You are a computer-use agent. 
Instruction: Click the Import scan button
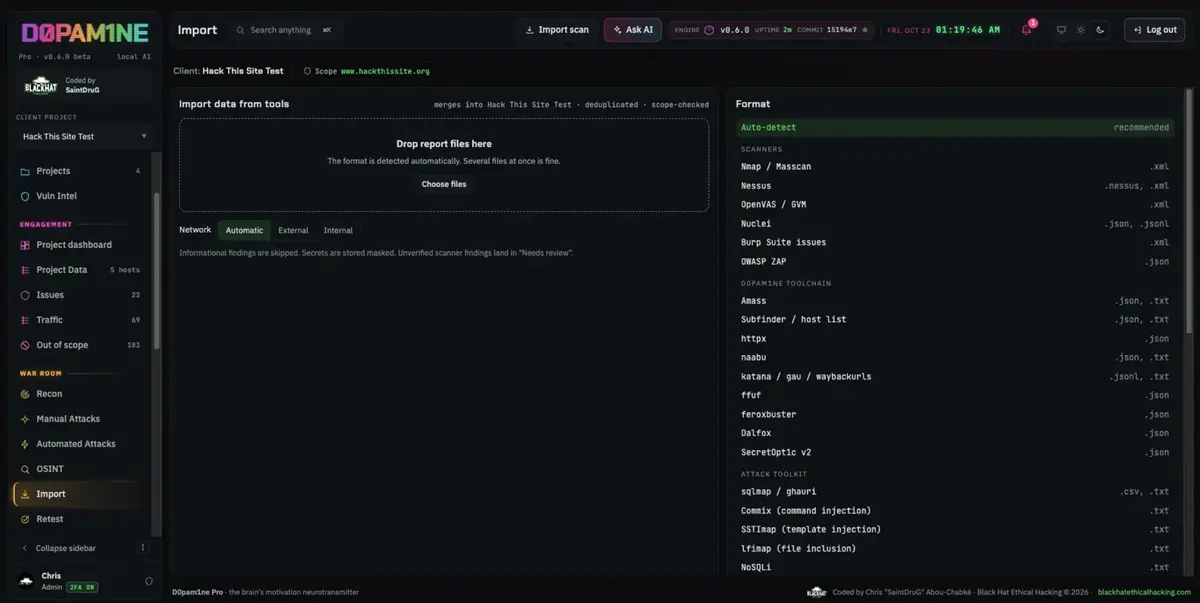[x=558, y=30]
